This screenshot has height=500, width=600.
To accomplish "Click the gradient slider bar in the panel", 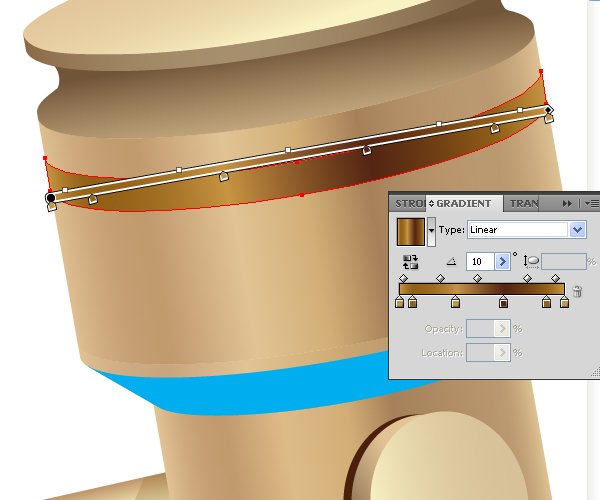I will pyautogui.click(x=482, y=289).
